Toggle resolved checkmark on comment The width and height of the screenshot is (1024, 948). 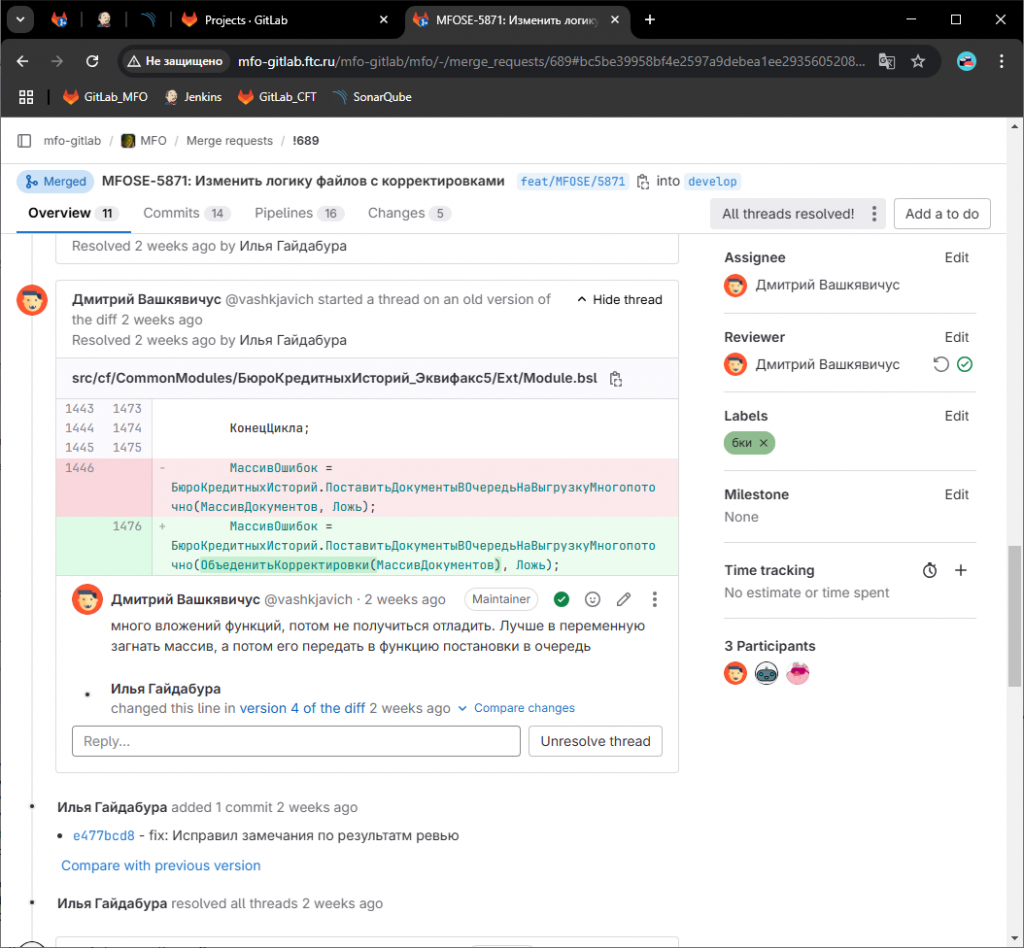click(x=561, y=599)
